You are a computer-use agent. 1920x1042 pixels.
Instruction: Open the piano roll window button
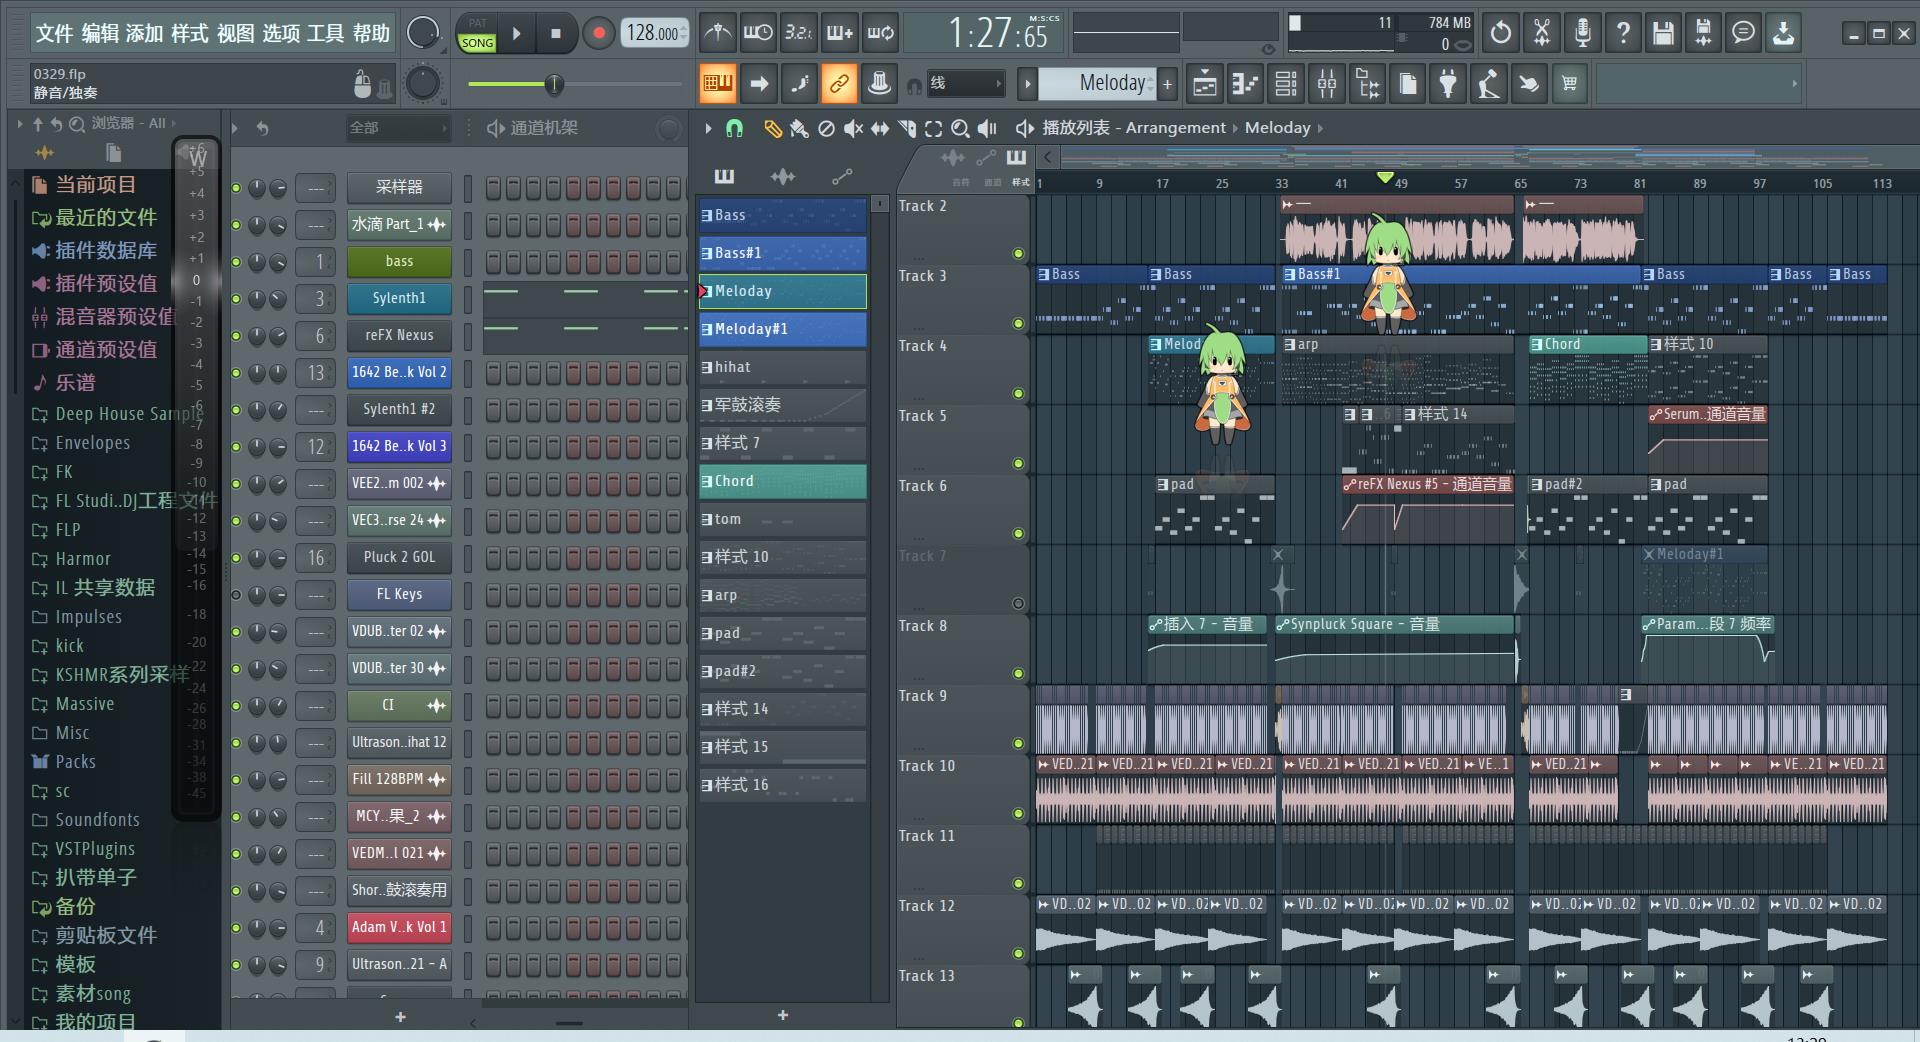point(1245,85)
